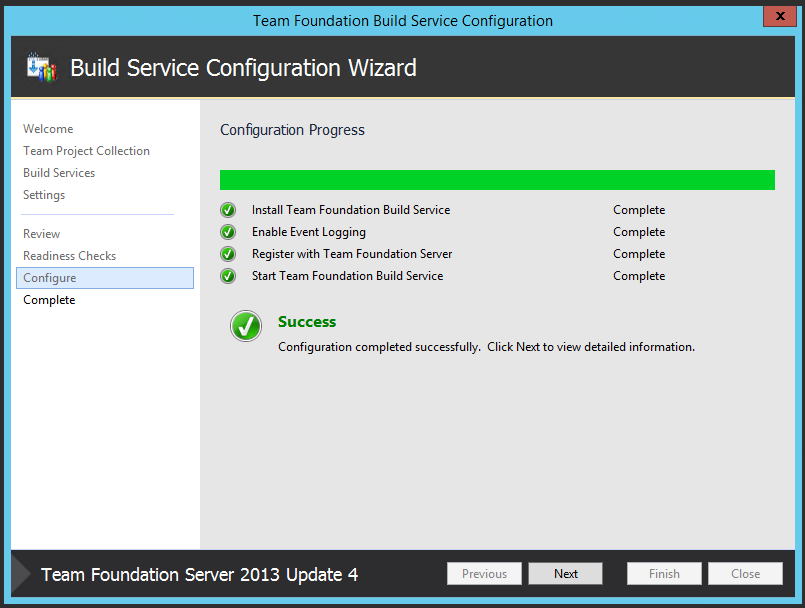Select the Build Services step
Screen dimensions: 805x608
coord(59,173)
